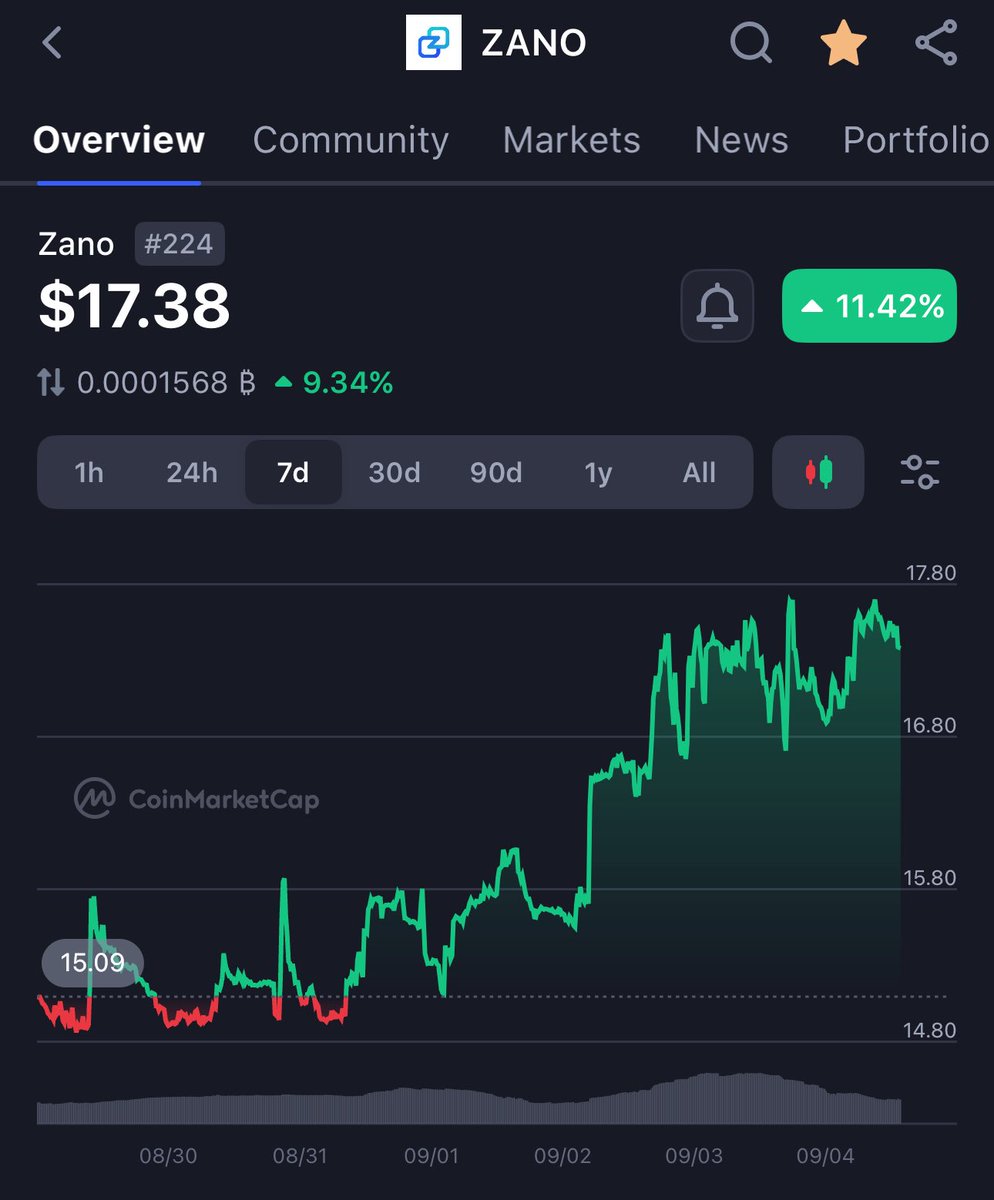The height and width of the screenshot is (1200, 994).
Task: Tap the Zano name label
Action: [76, 244]
